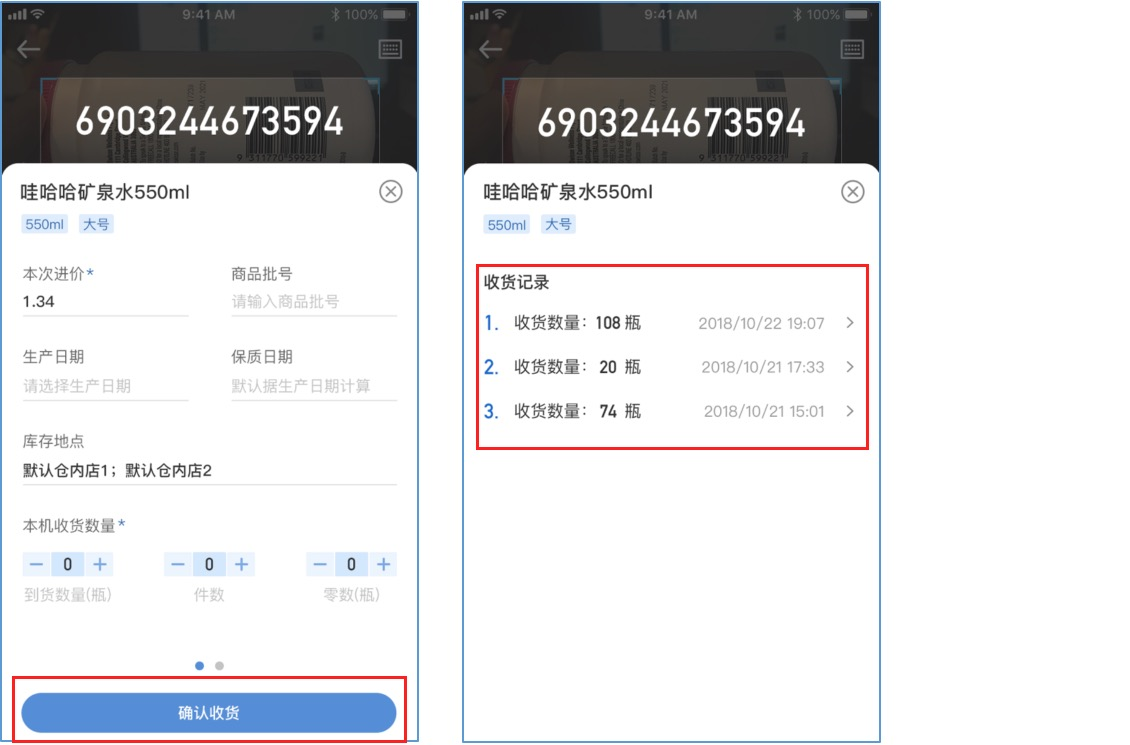
Task: Close the 收货记录 sheet on right screen
Action: pos(853,192)
